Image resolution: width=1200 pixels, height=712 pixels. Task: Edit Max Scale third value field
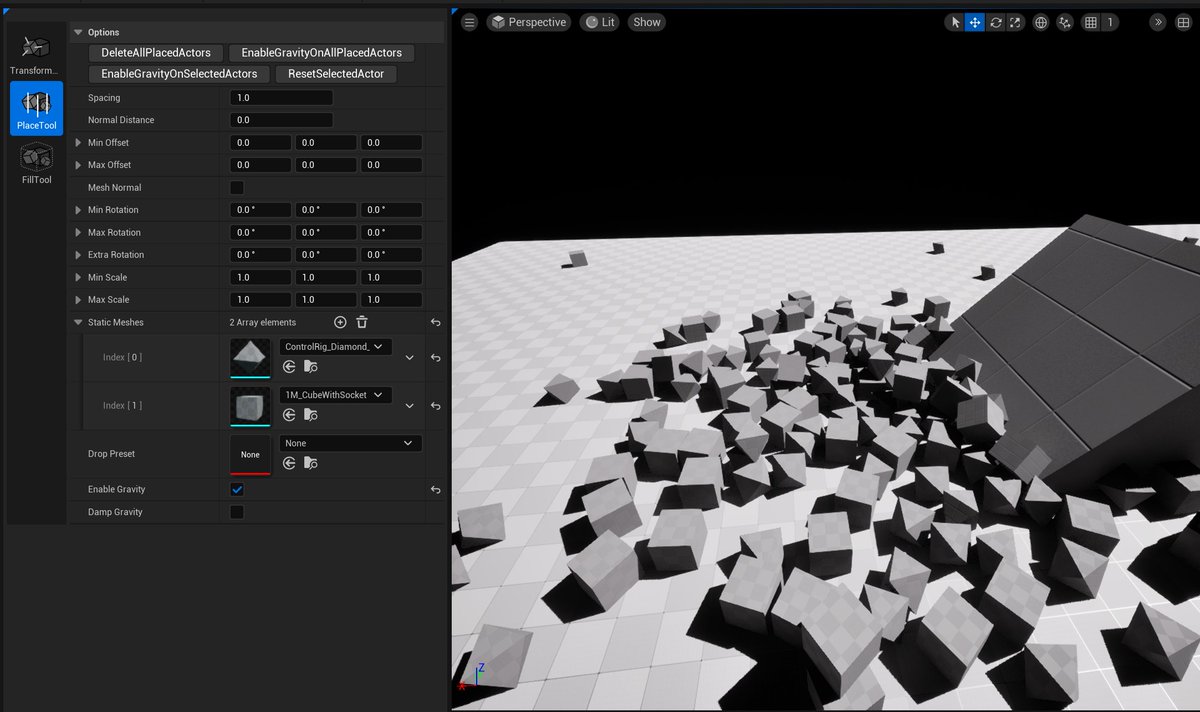pyautogui.click(x=391, y=300)
